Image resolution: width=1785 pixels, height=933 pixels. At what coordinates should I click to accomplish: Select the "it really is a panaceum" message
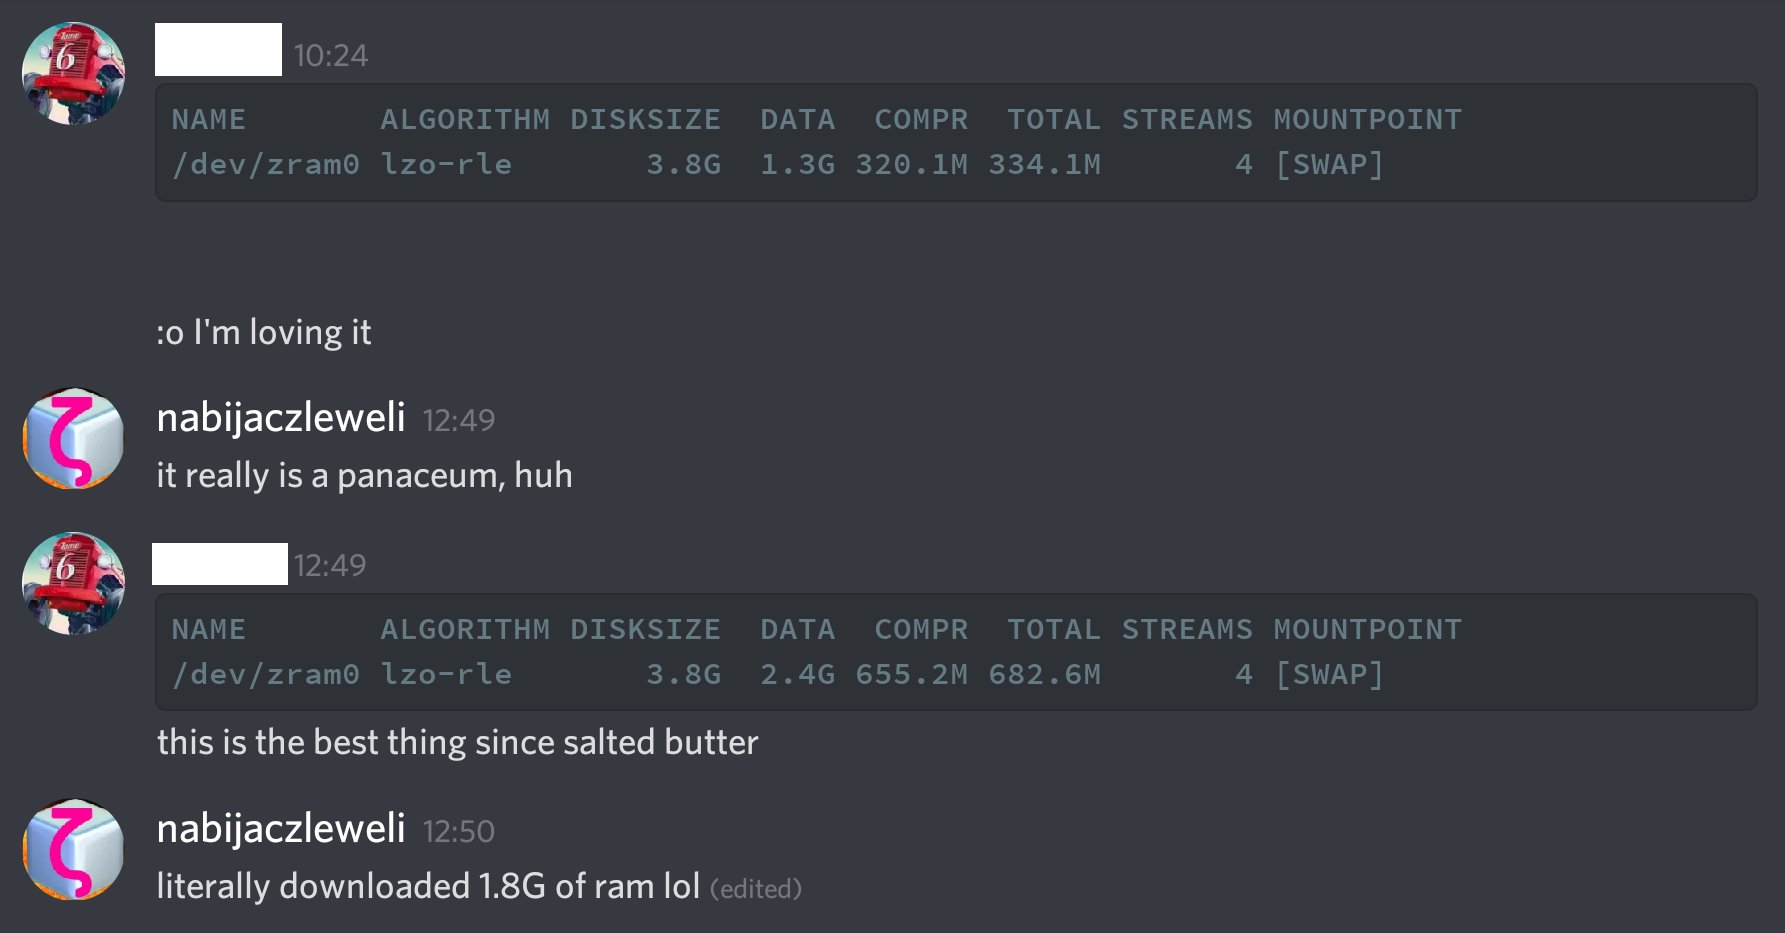click(x=364, y=475)
